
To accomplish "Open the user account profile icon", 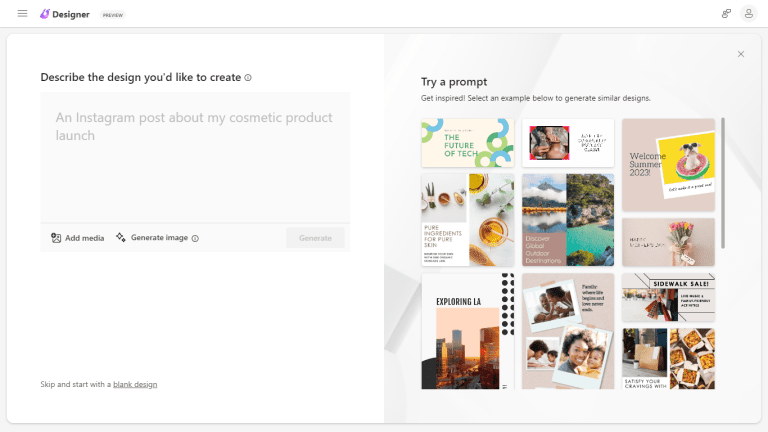I will coord(748,14).
